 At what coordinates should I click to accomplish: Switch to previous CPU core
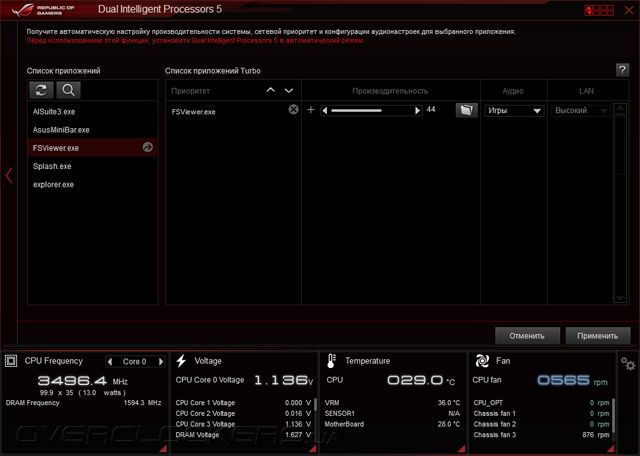[110, 361]
